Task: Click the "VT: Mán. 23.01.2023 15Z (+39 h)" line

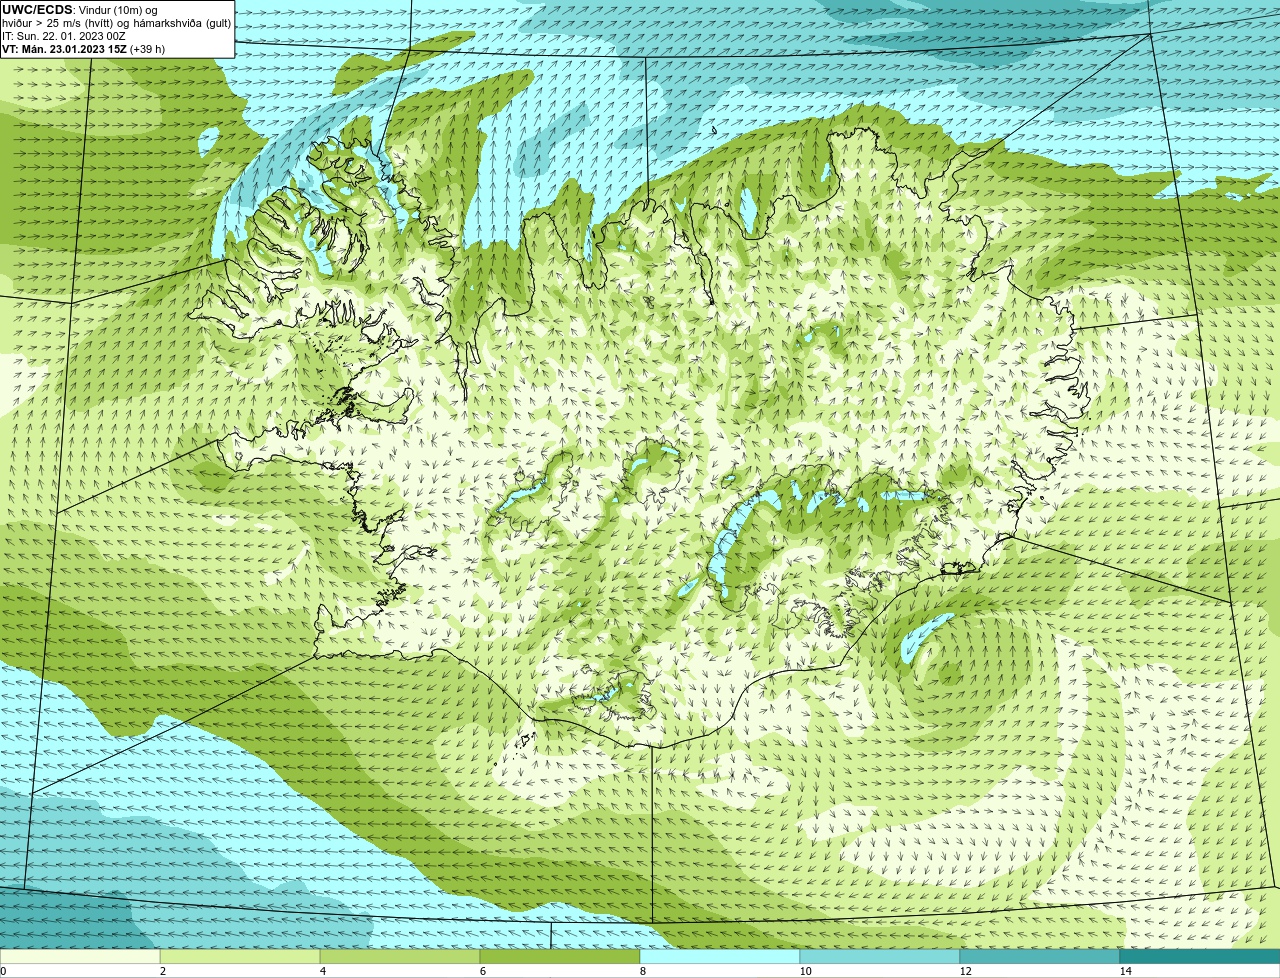Action: (x=83, y=49)
